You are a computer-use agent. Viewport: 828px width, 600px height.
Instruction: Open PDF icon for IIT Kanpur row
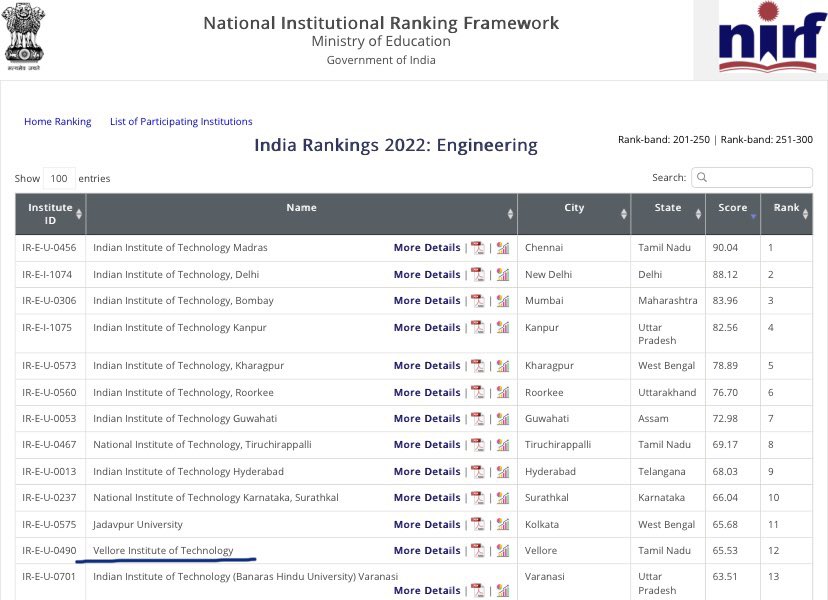(477, 327)
